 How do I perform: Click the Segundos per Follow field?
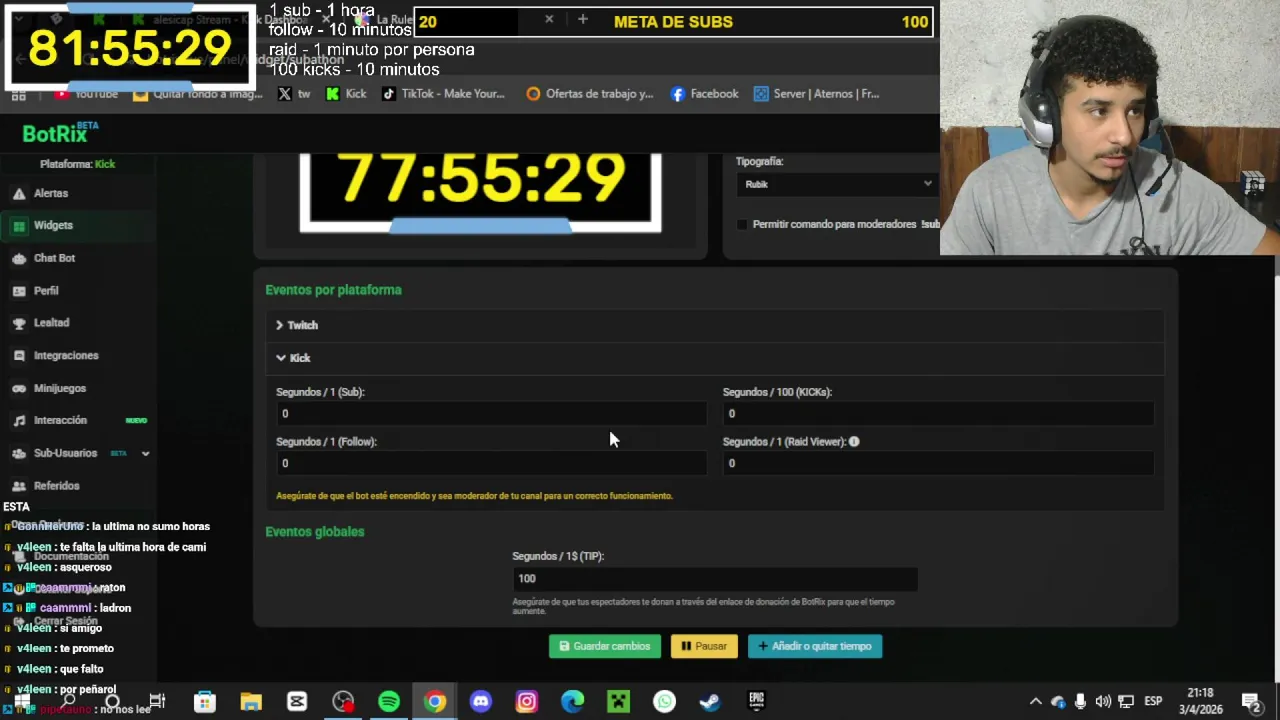pyautogui.click(x=491, y=463)
